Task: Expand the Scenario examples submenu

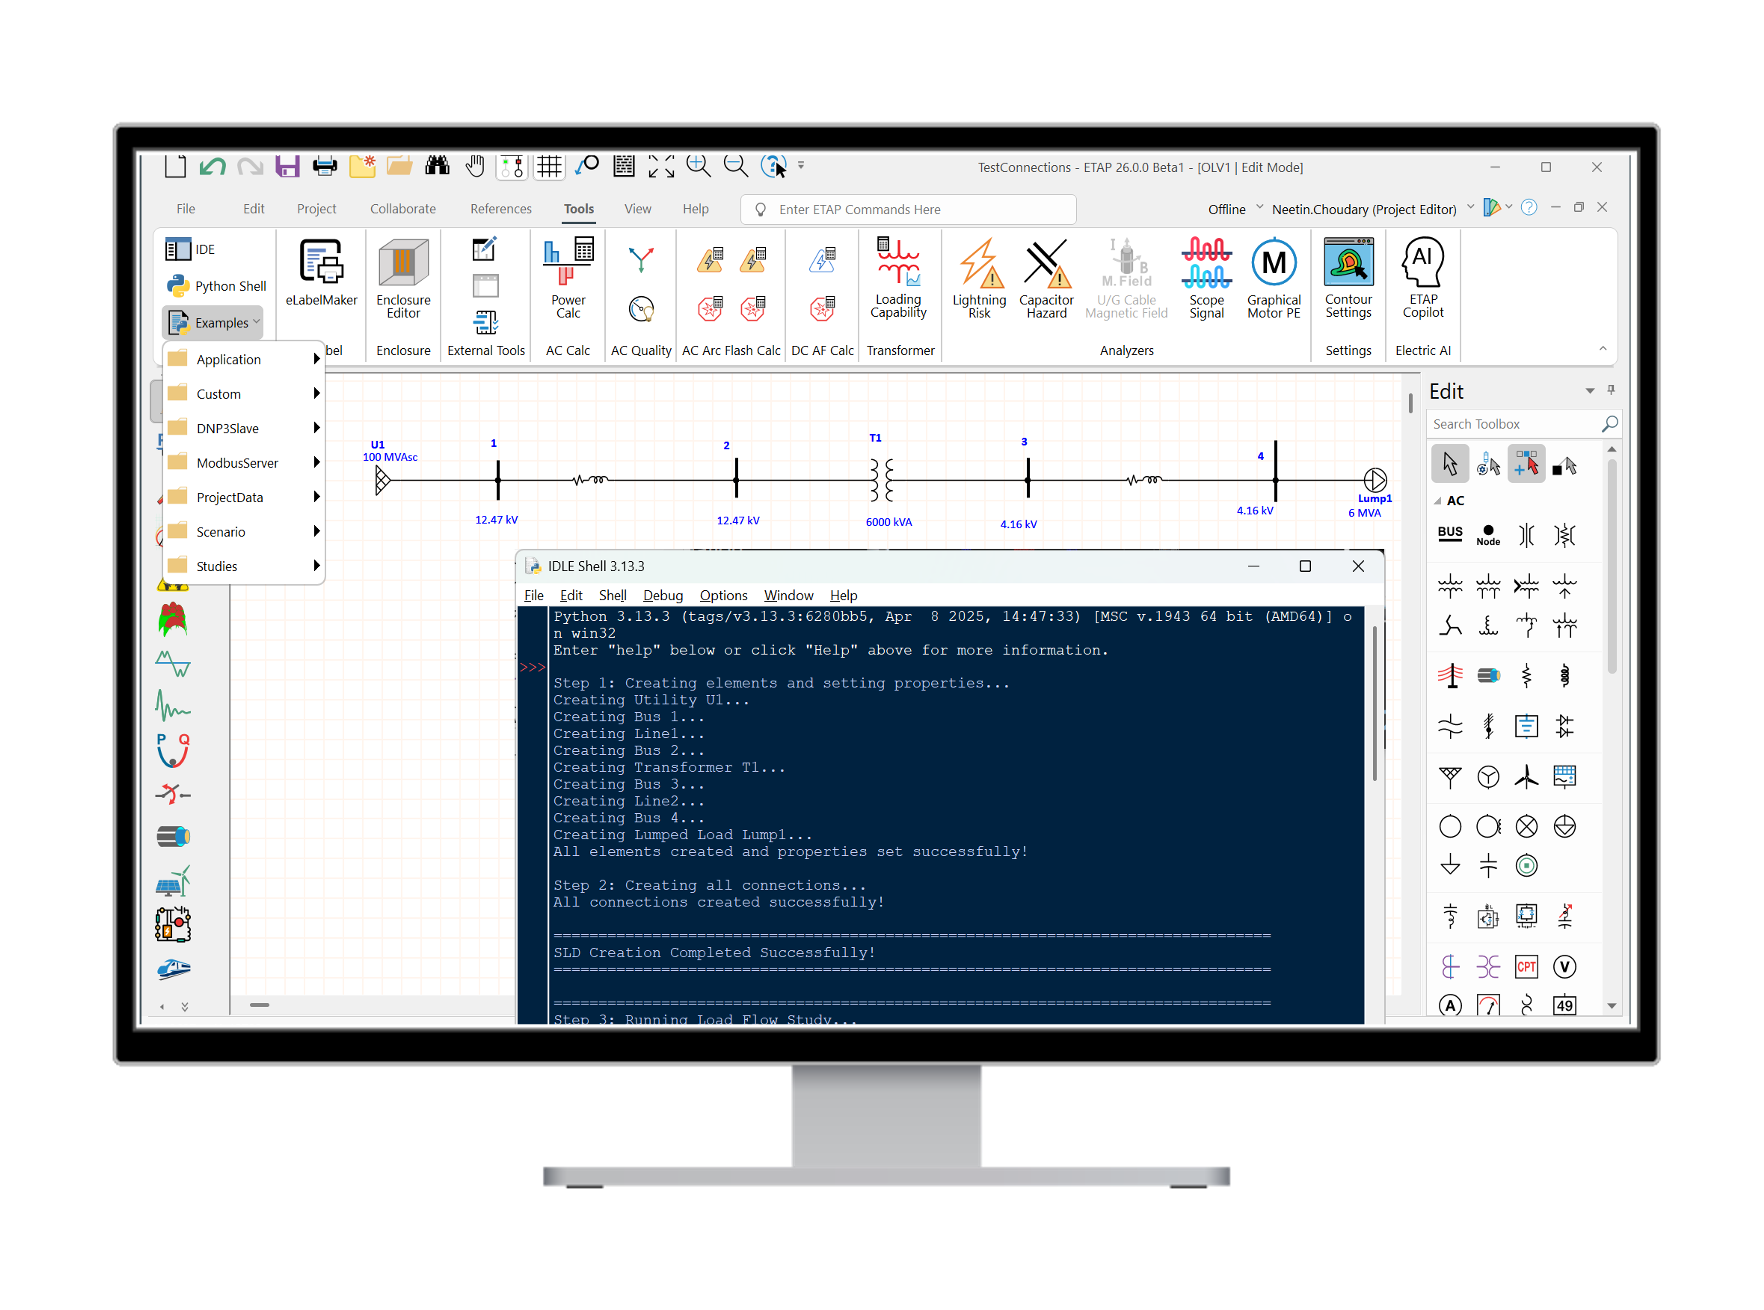Action: click(244, 532)
